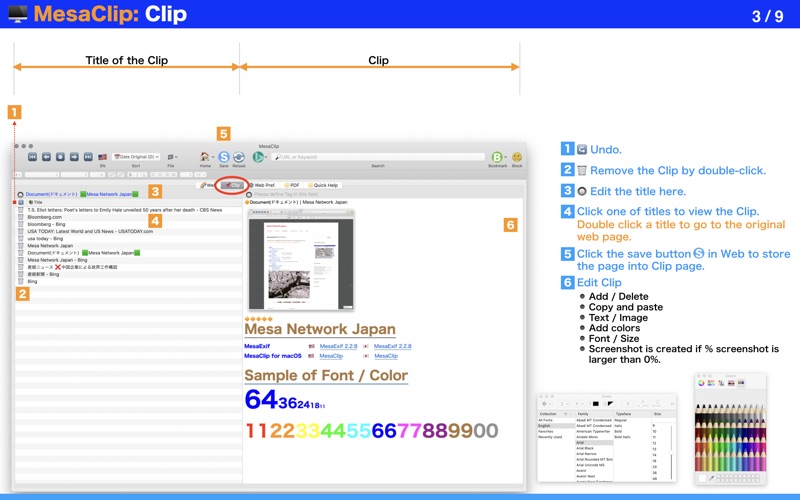
Task: Switch to the Web tab
Action: pos(207,185)
